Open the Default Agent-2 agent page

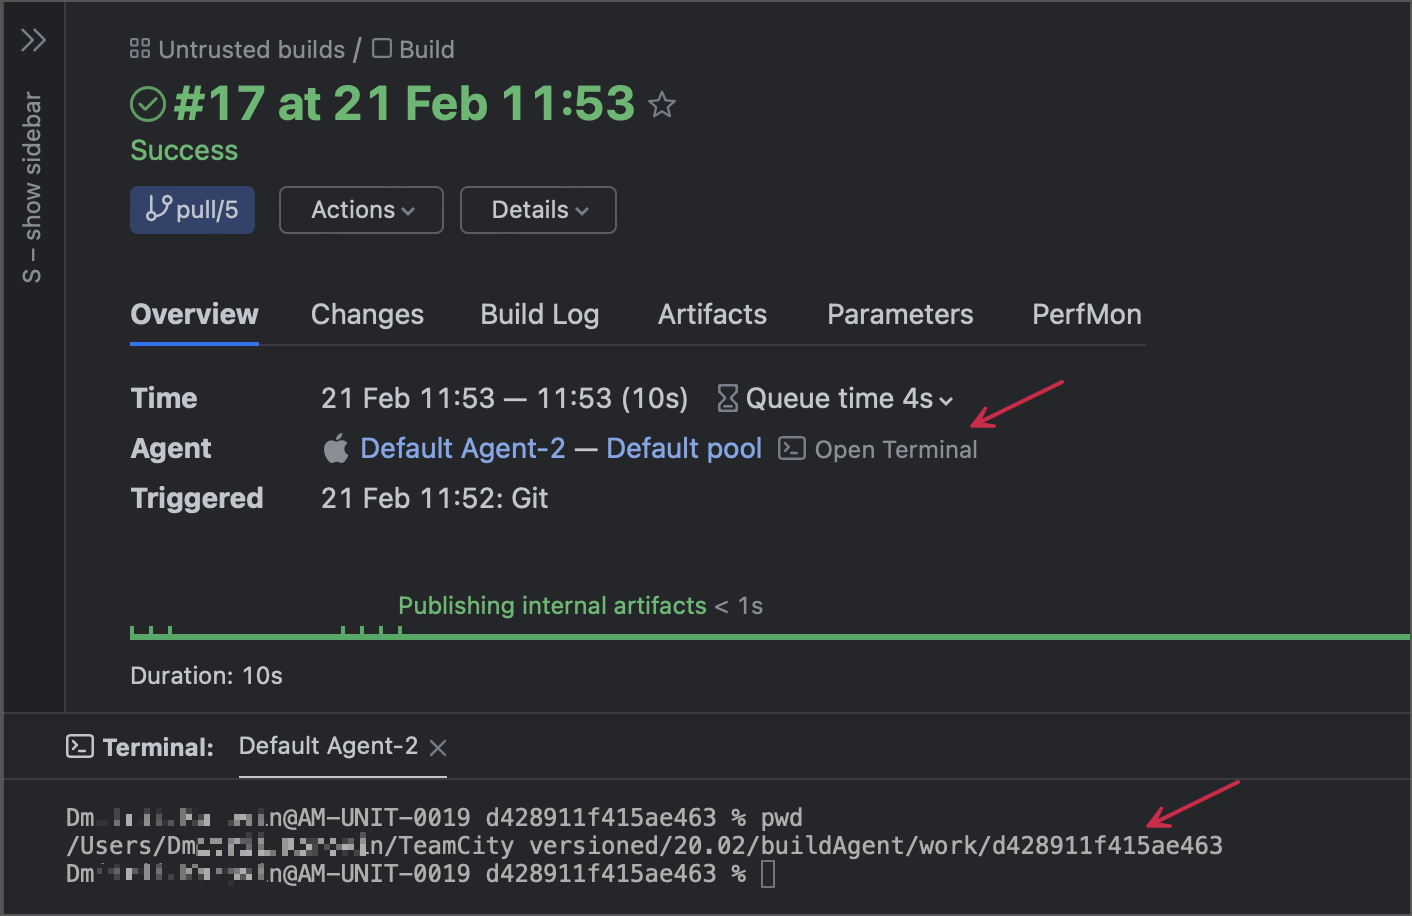[462, 448]
